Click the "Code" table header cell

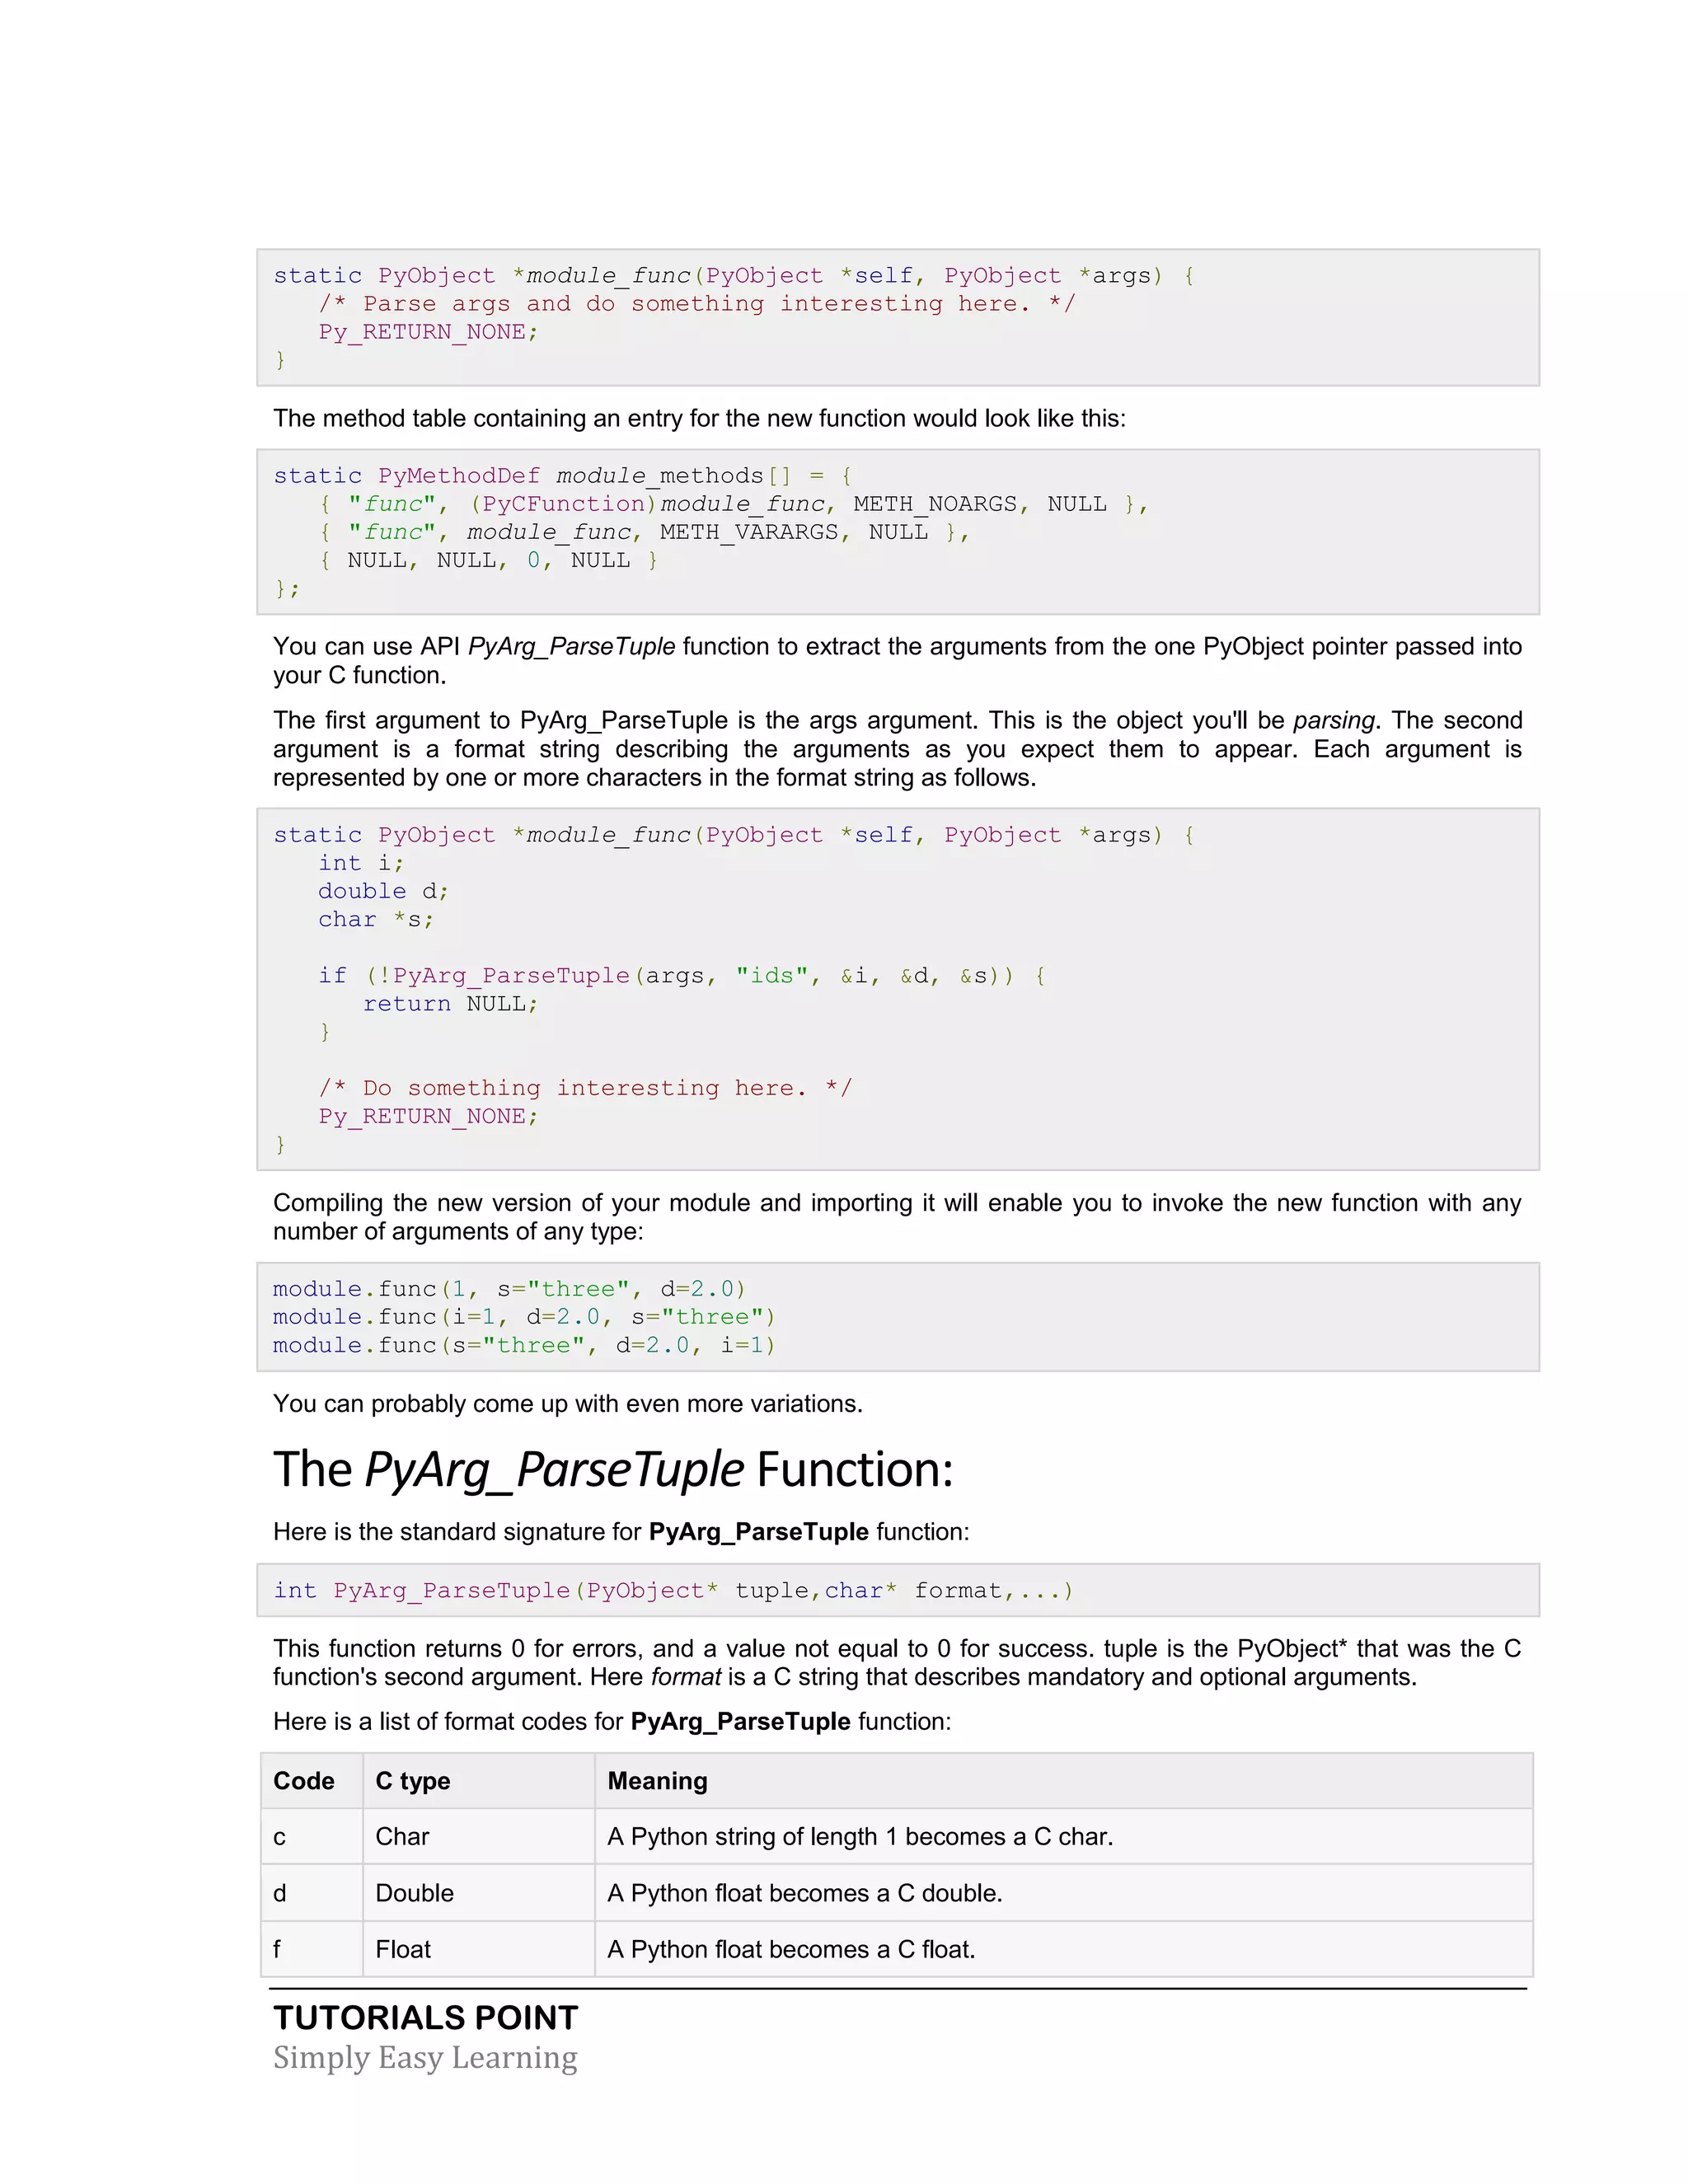[311, 1781]
